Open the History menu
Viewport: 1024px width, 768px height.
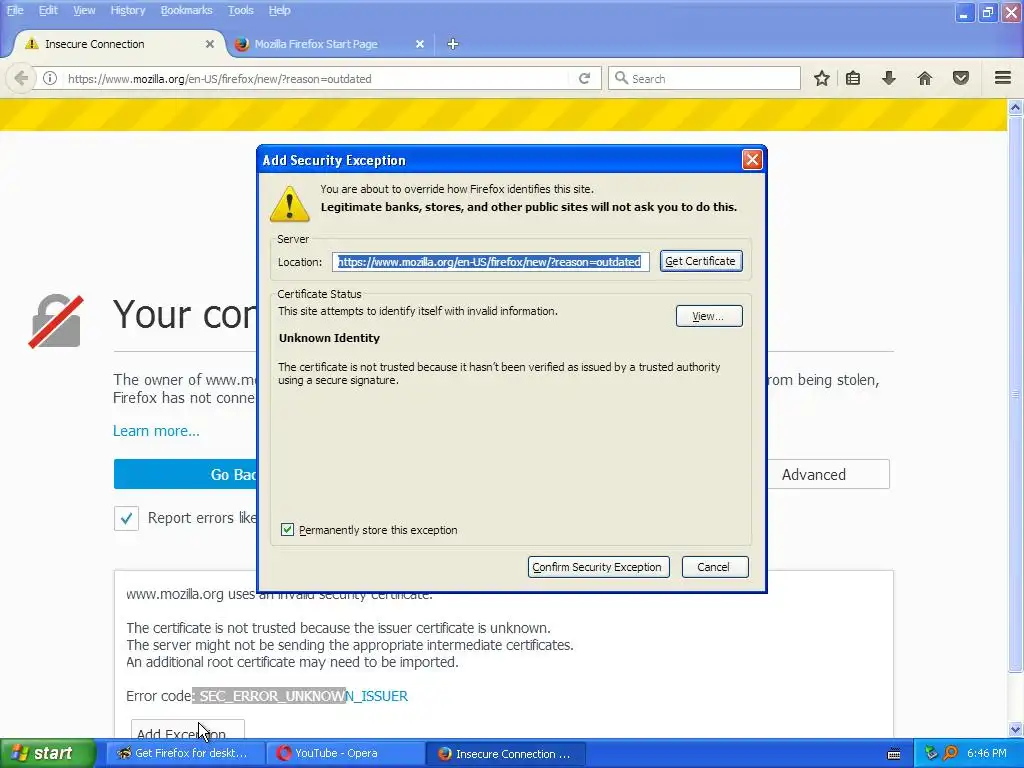click(127, 10)
